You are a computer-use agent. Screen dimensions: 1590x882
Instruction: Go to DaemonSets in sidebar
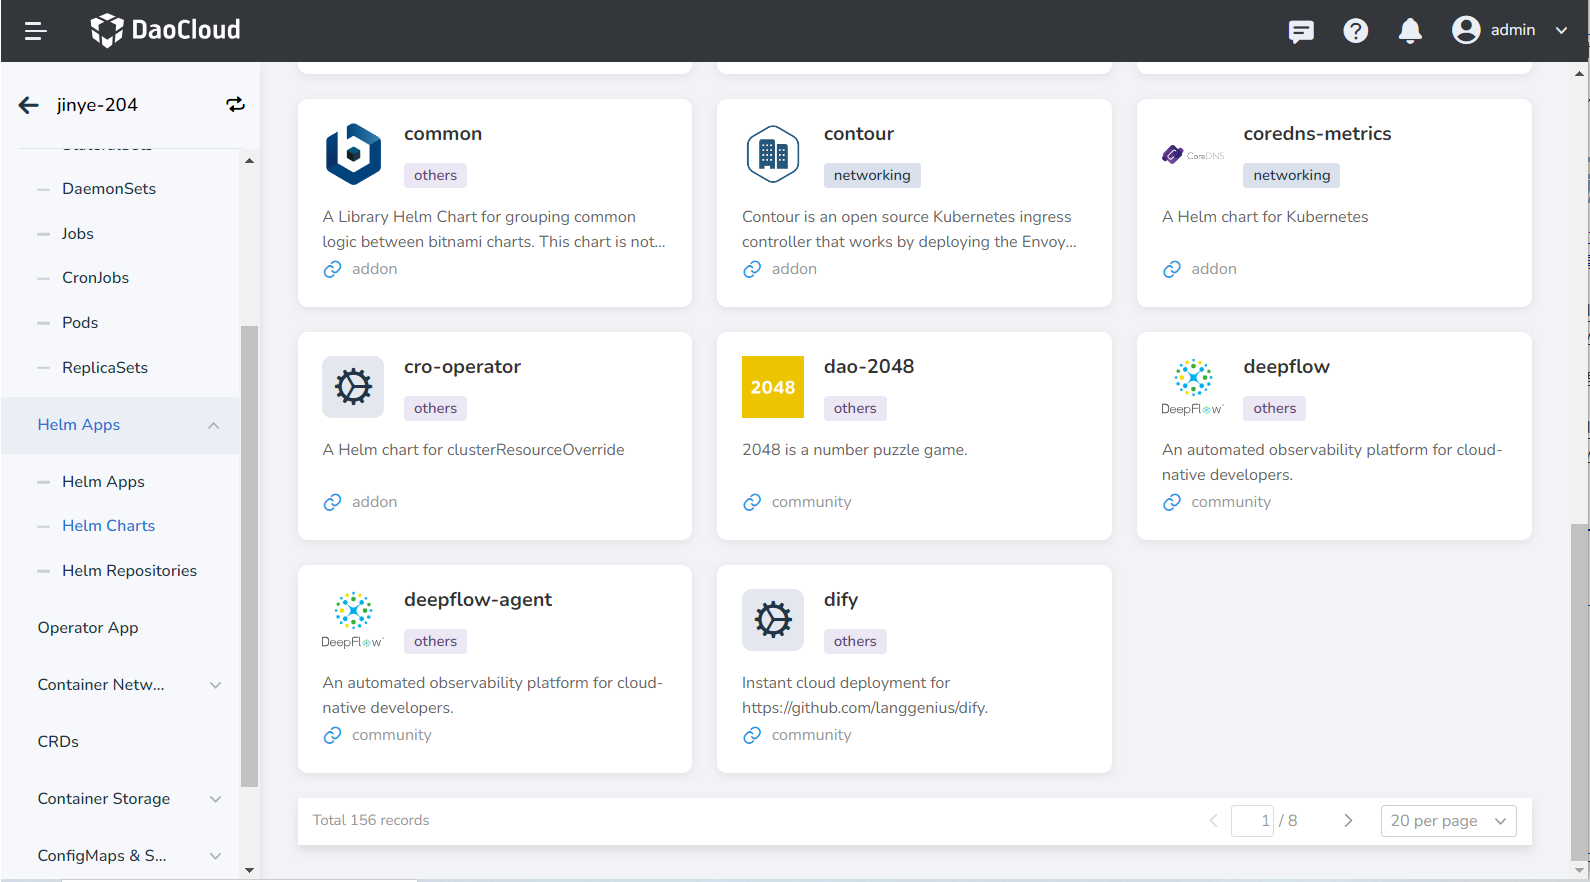tap(109, 189)
